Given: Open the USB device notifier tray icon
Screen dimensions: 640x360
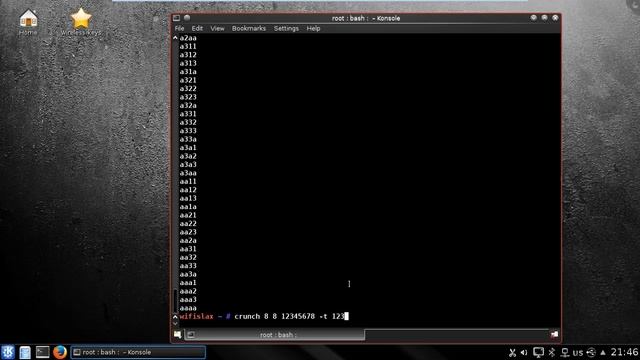Looking at the screenshot, I should [591, 353].
